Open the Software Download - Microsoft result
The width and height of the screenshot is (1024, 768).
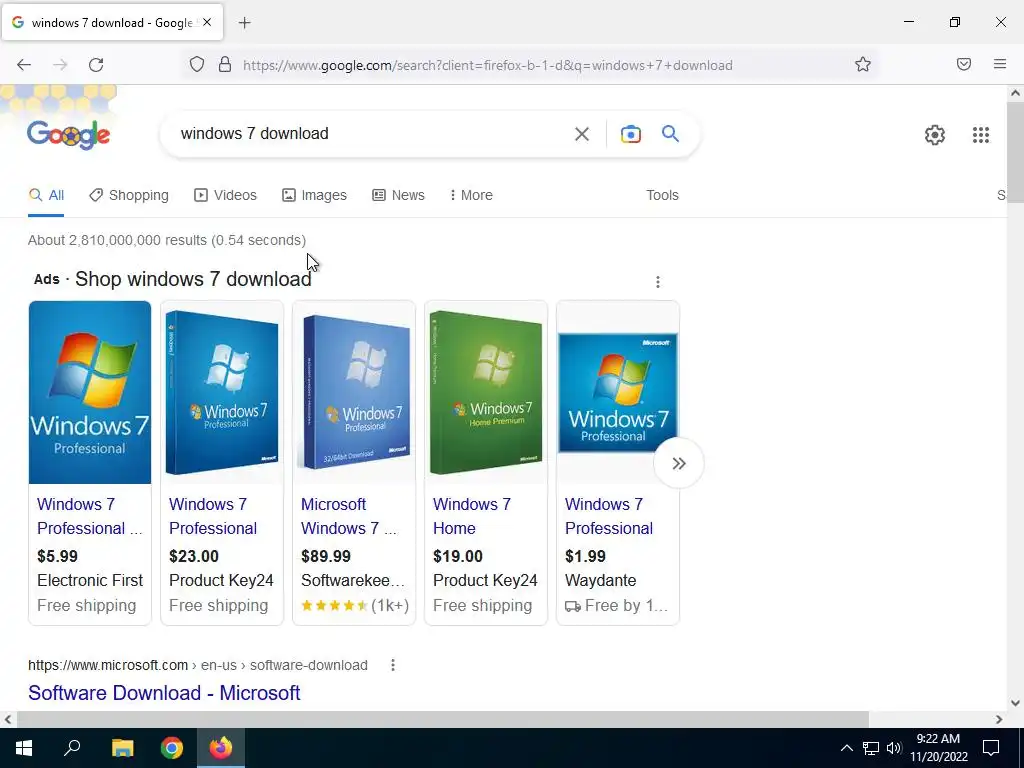point(164,692)
